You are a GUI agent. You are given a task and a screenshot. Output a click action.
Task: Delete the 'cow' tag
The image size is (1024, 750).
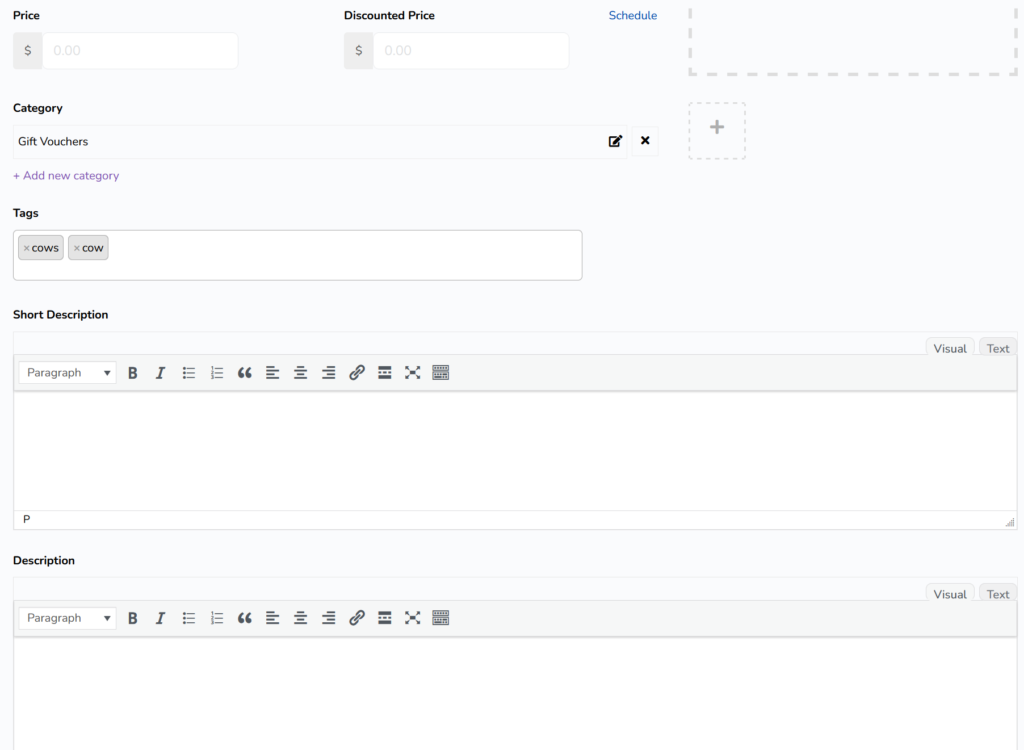77,248
